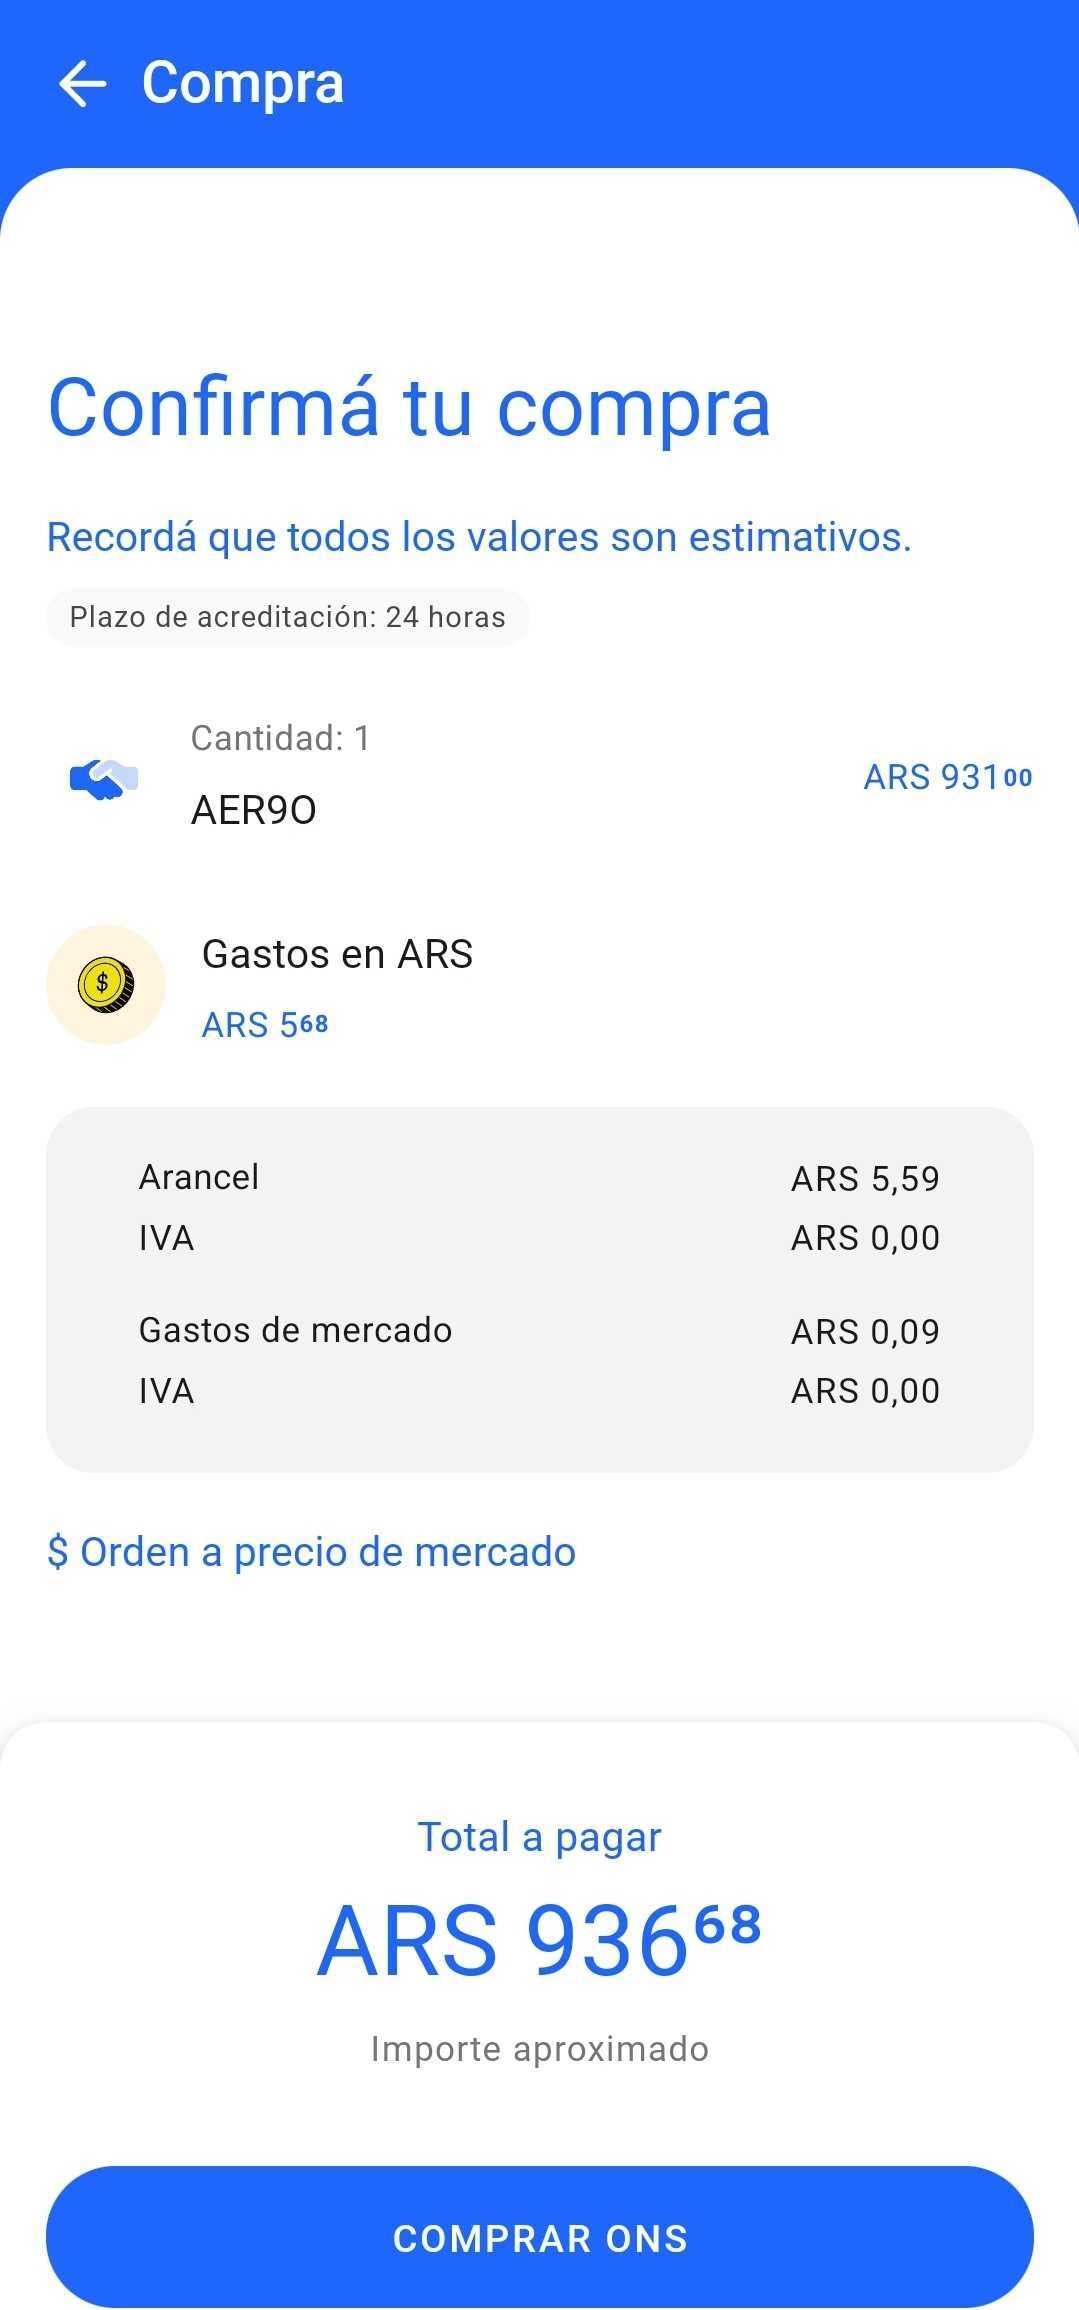Tap the gold coin icon
This screenshot has height=2310, width=1079.
click(x=106, y=984)
